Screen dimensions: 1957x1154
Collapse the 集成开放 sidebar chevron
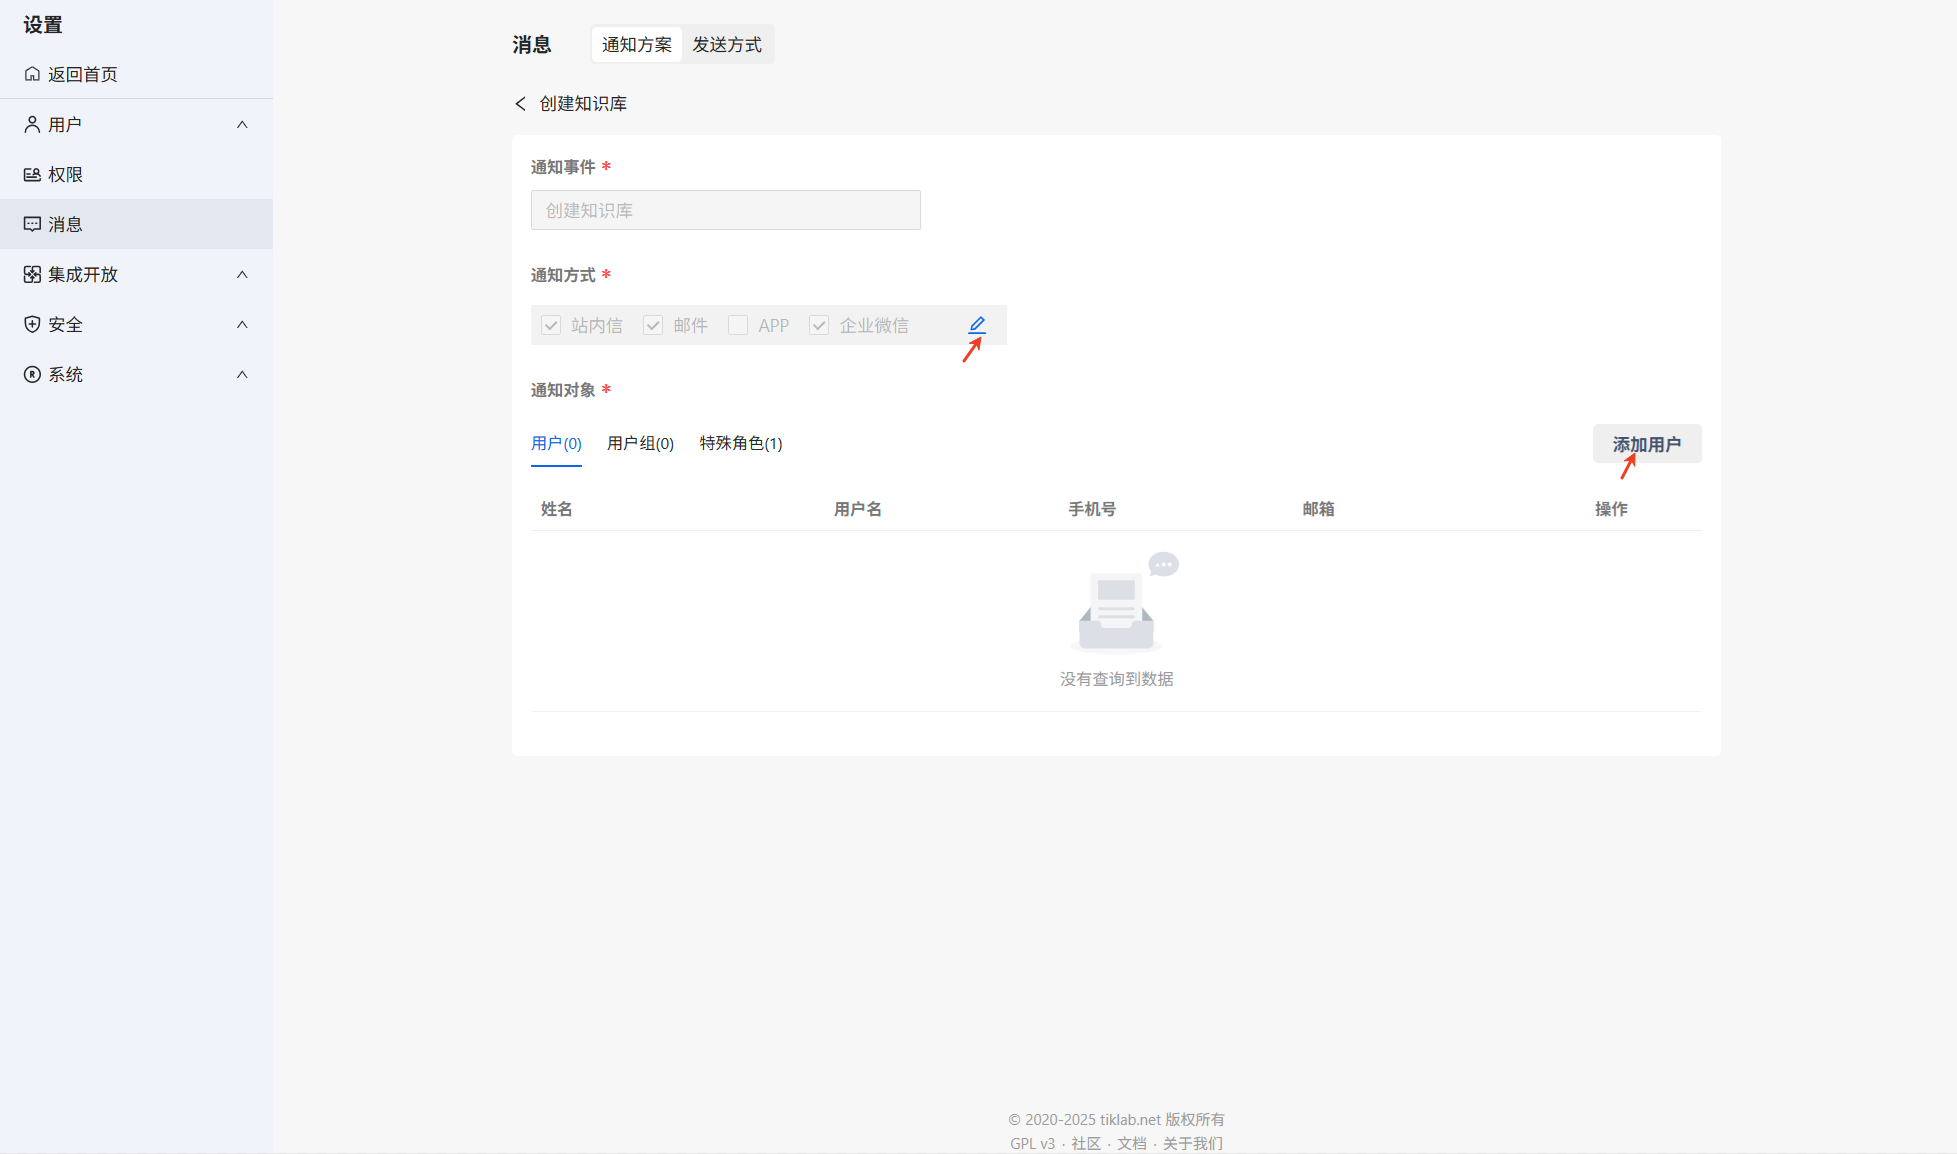242,274
